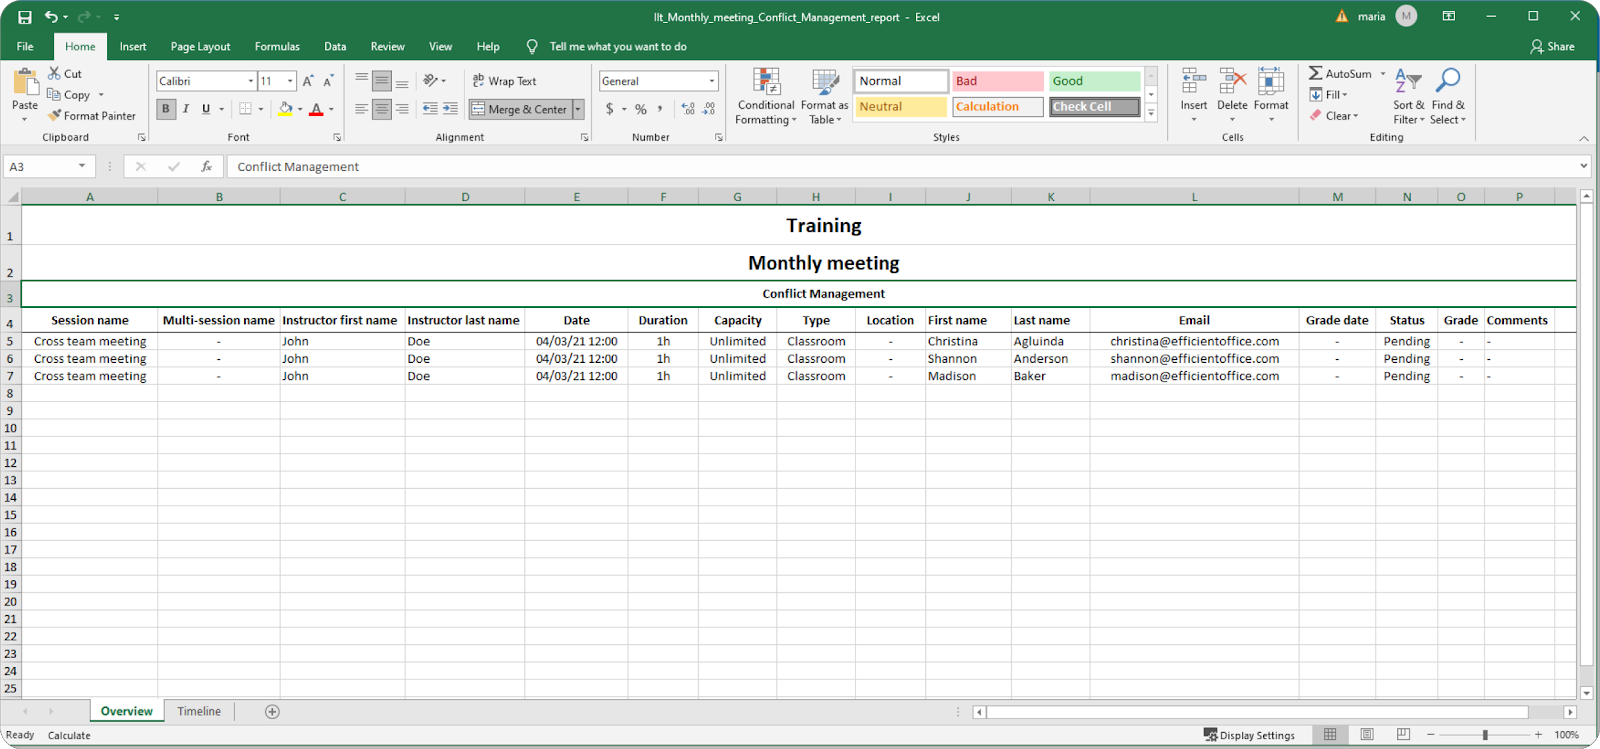
Task: Toggle Underline formatting
Action: pos(206,109)
